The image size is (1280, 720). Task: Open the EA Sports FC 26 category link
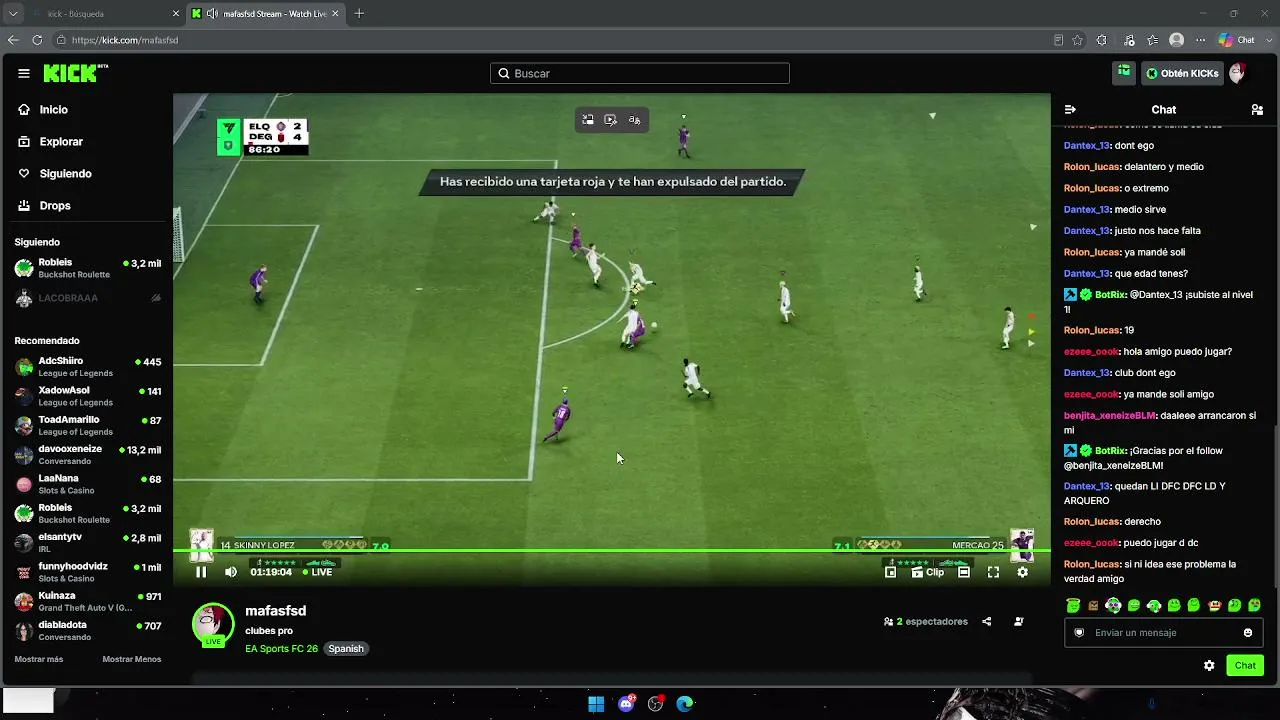click(x=281, y=649)
